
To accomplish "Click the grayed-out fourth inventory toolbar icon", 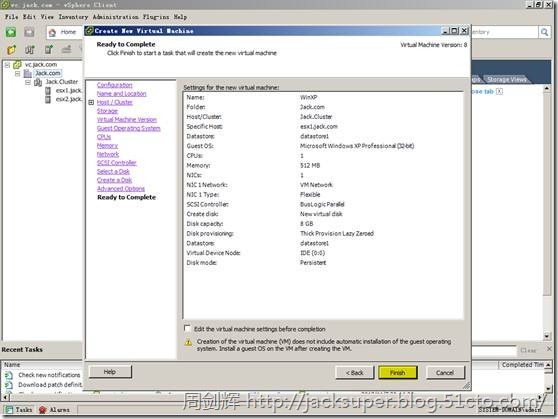I will [66, 49].
